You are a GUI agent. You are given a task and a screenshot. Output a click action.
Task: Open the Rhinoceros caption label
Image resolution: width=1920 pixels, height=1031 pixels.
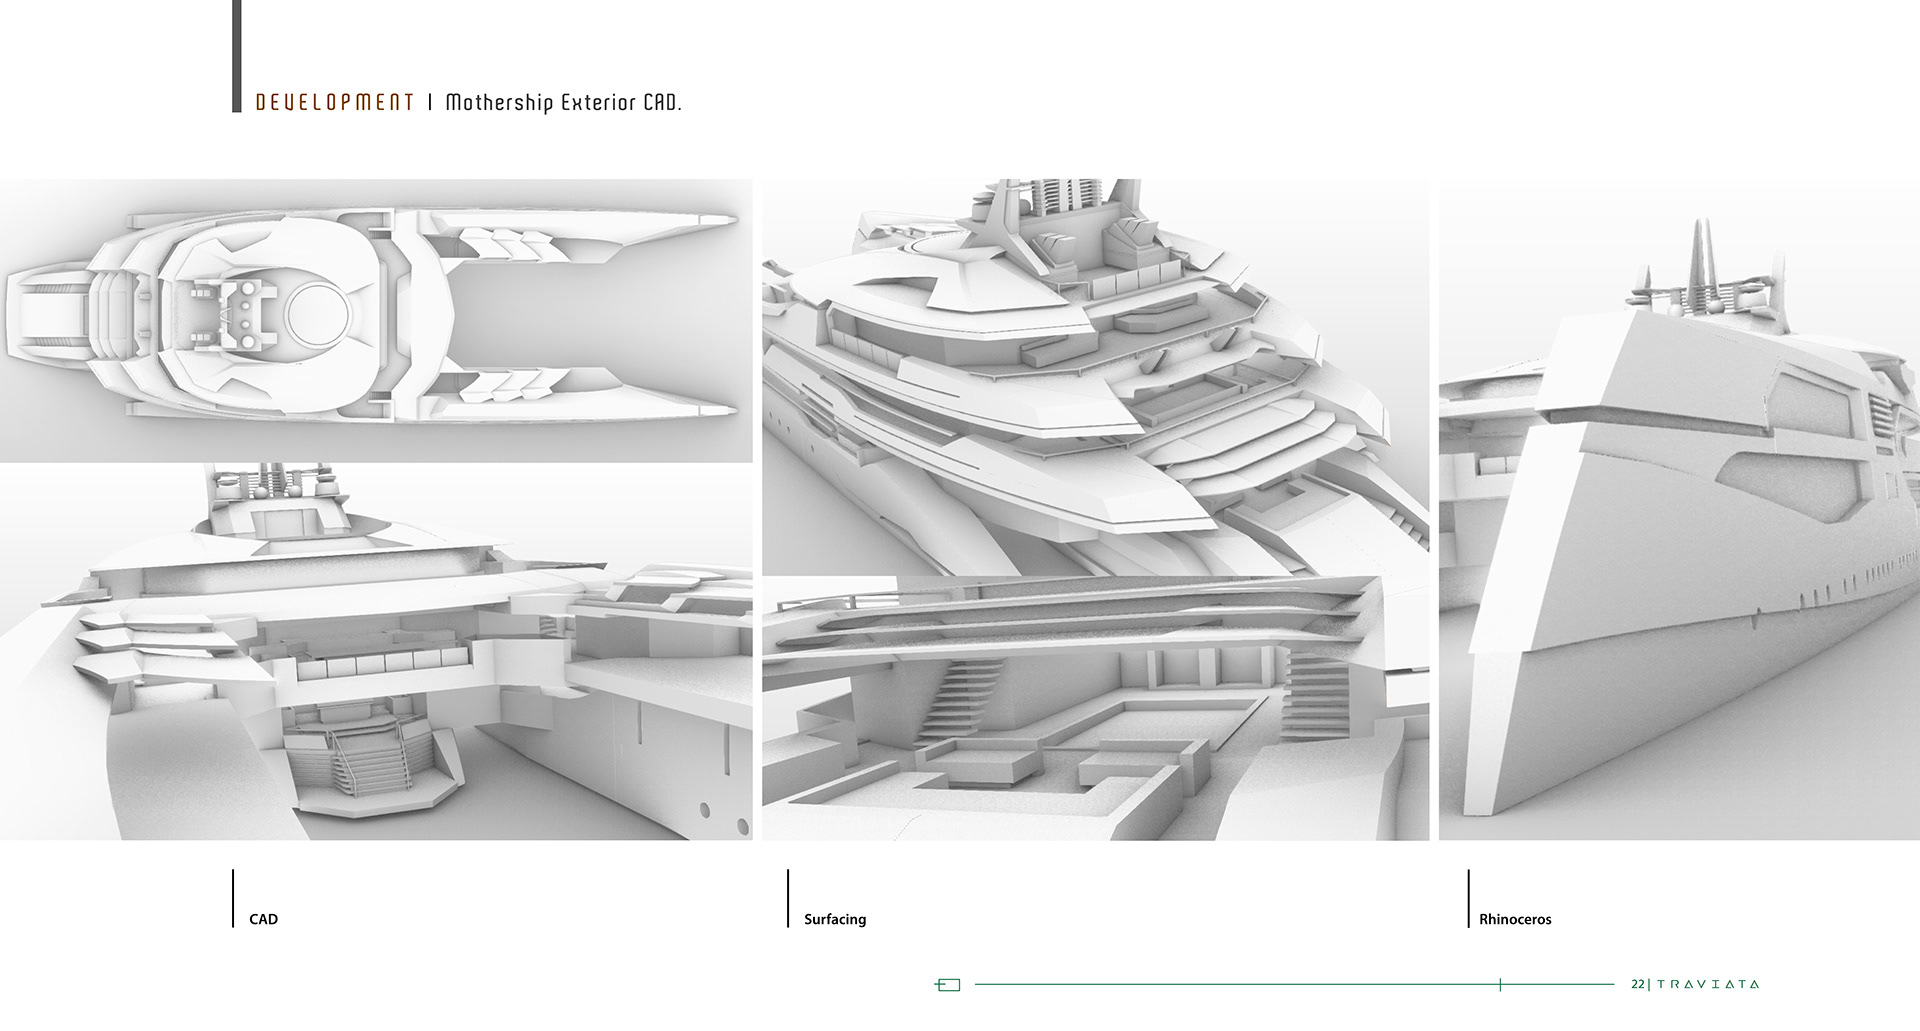(1517, 918)
